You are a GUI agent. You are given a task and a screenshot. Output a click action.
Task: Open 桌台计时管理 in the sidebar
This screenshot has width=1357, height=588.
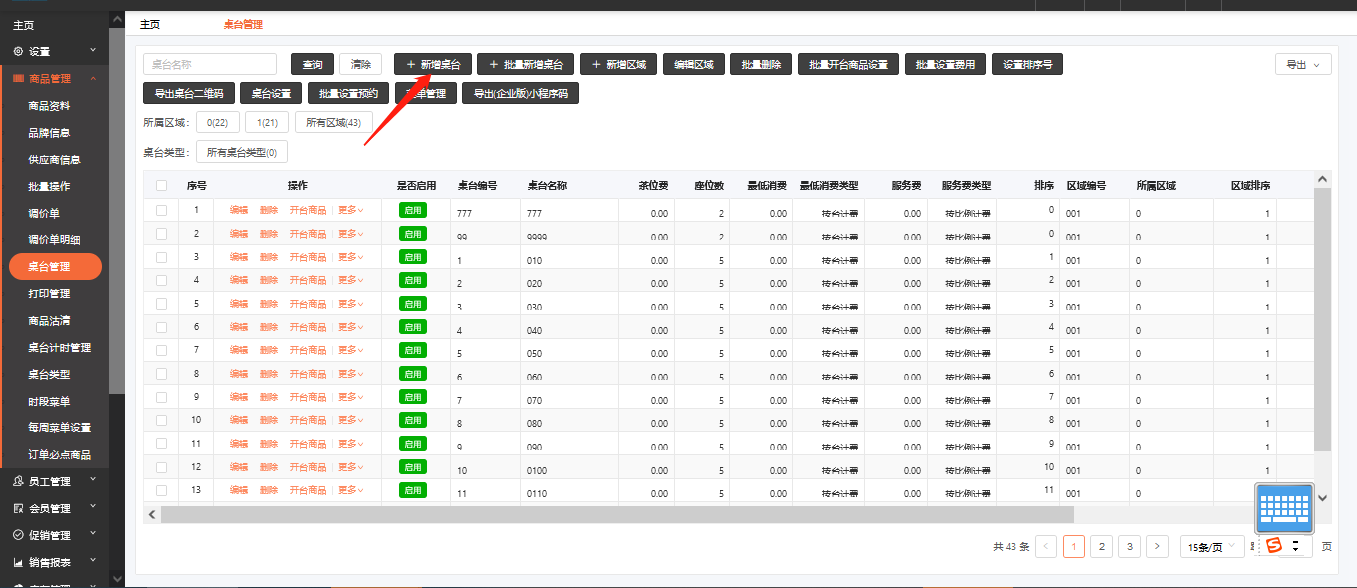[60, 348]
